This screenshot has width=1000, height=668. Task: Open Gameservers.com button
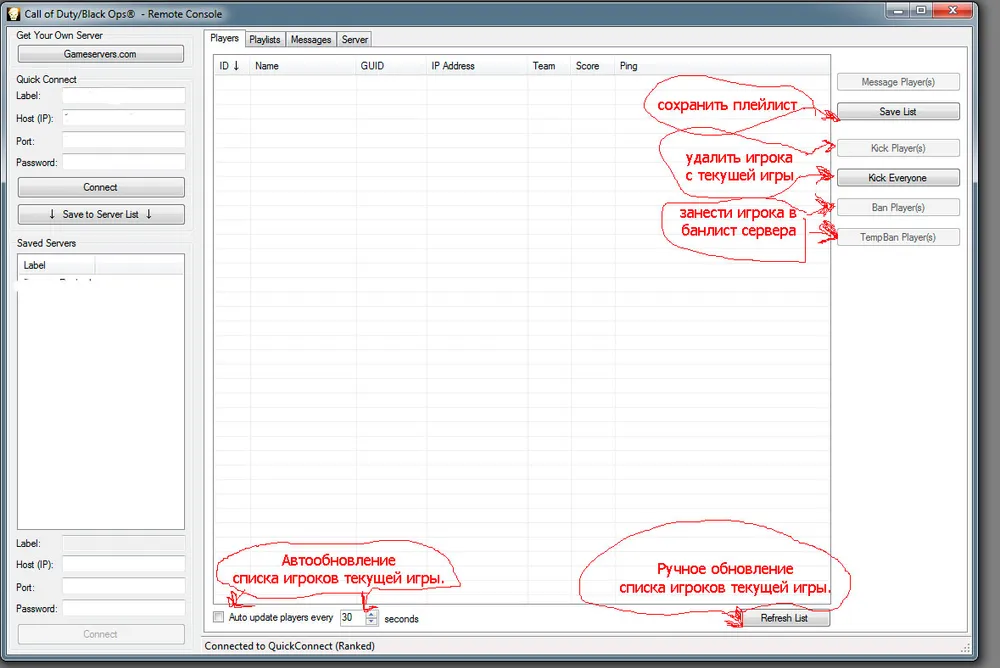tap(101, 54)
